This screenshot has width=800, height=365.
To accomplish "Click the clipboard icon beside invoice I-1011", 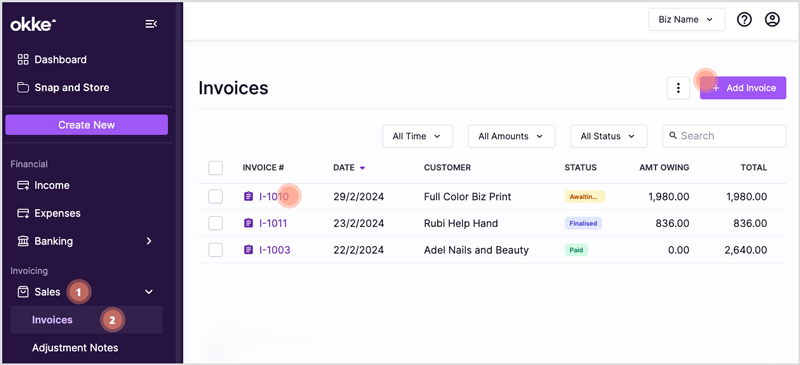I will click(248, 223).
